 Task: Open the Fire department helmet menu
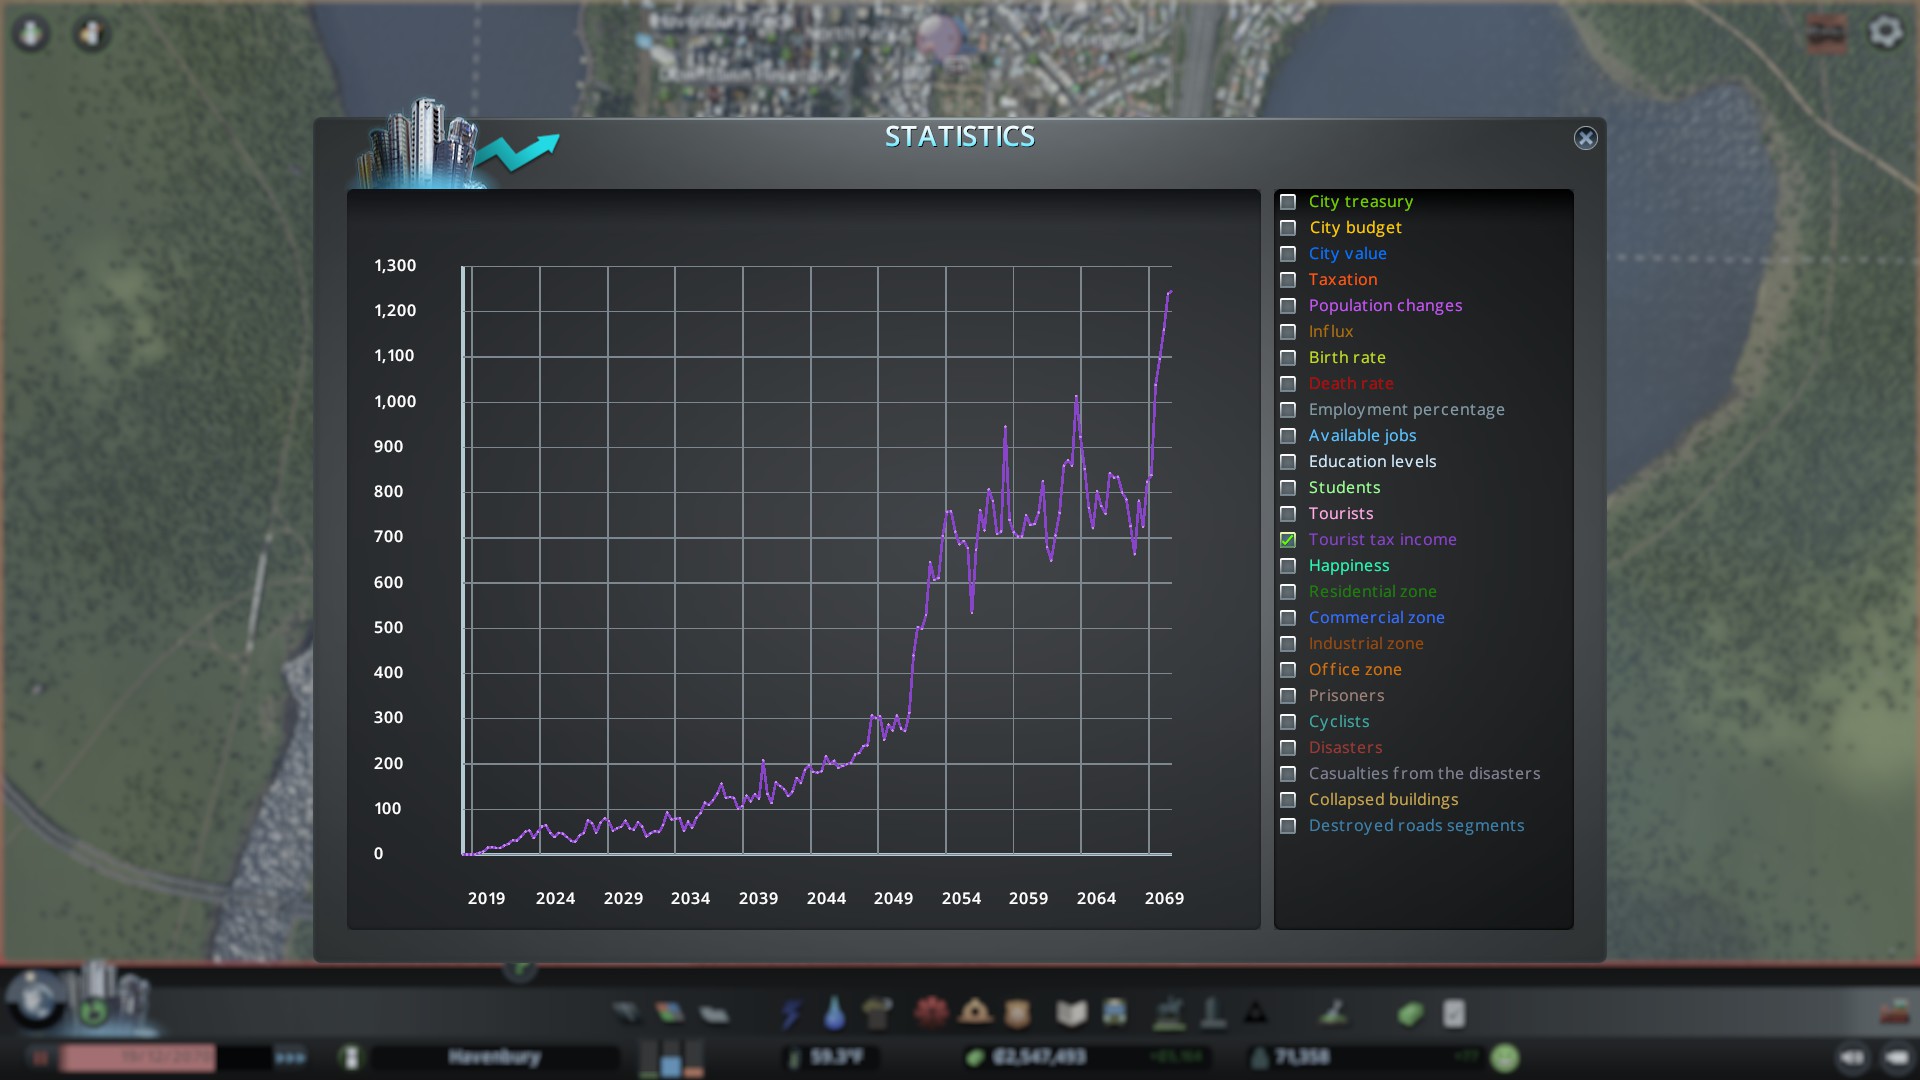(x=975, y=1013)
